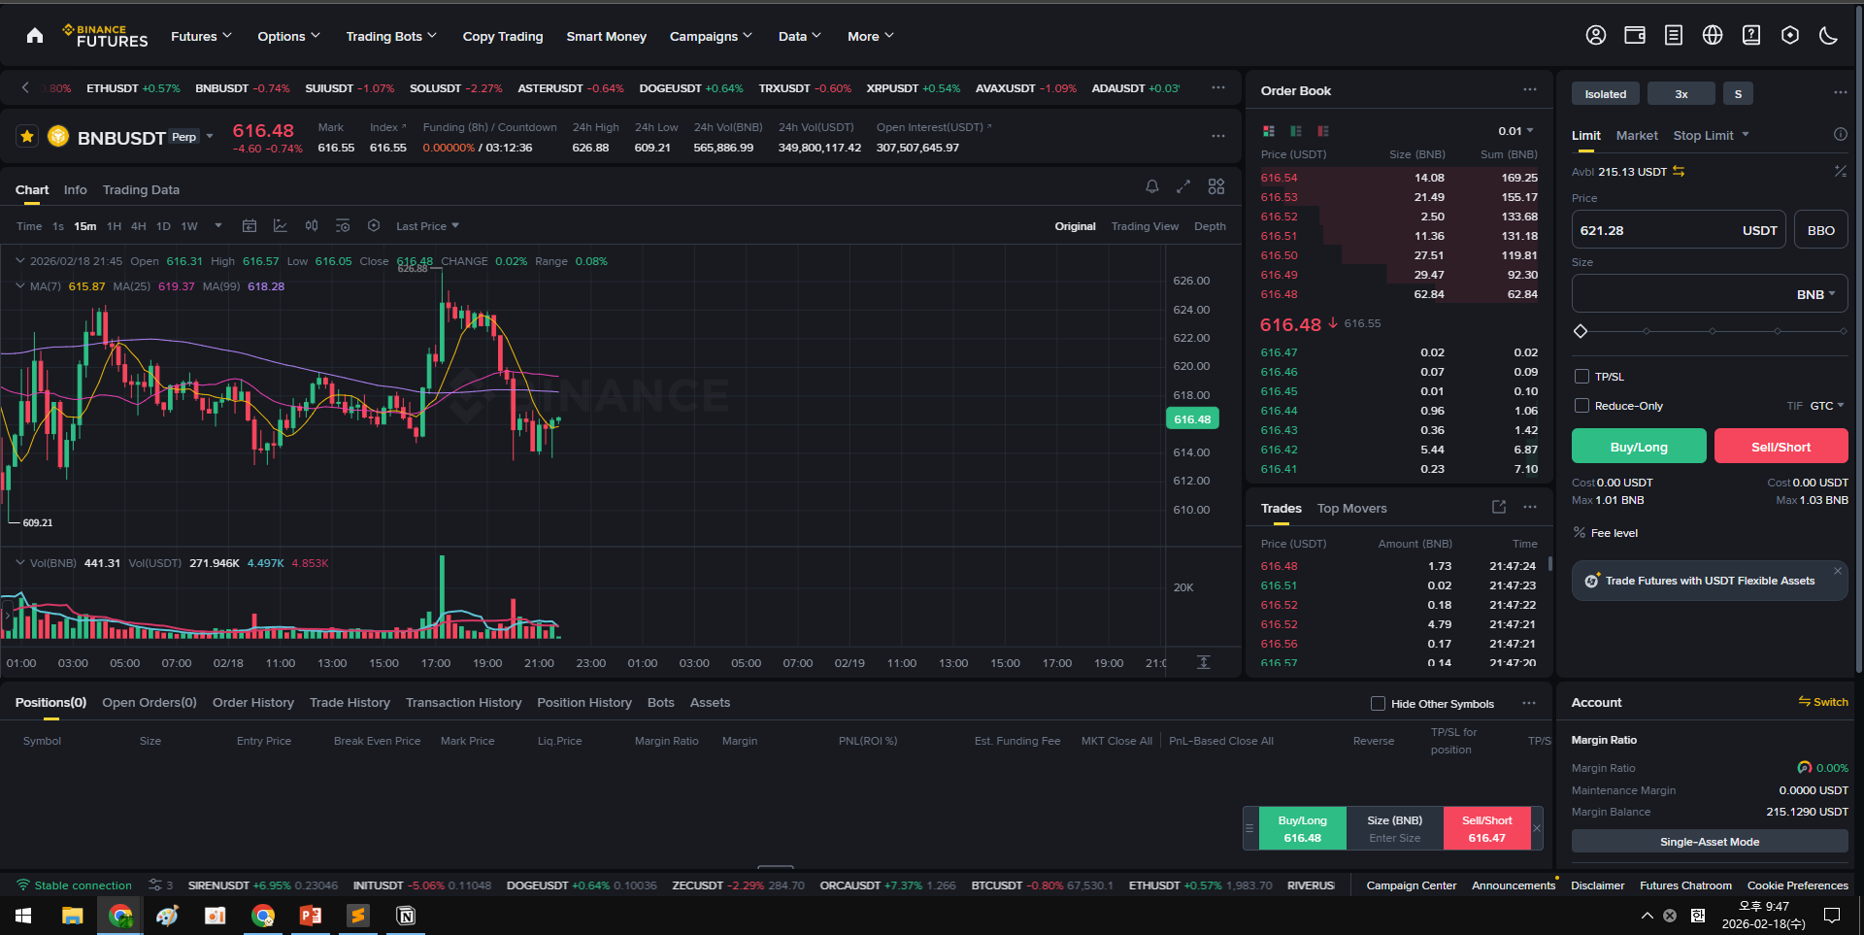
Task: Open the Position History tab
Action: click(x=584, y=702)
